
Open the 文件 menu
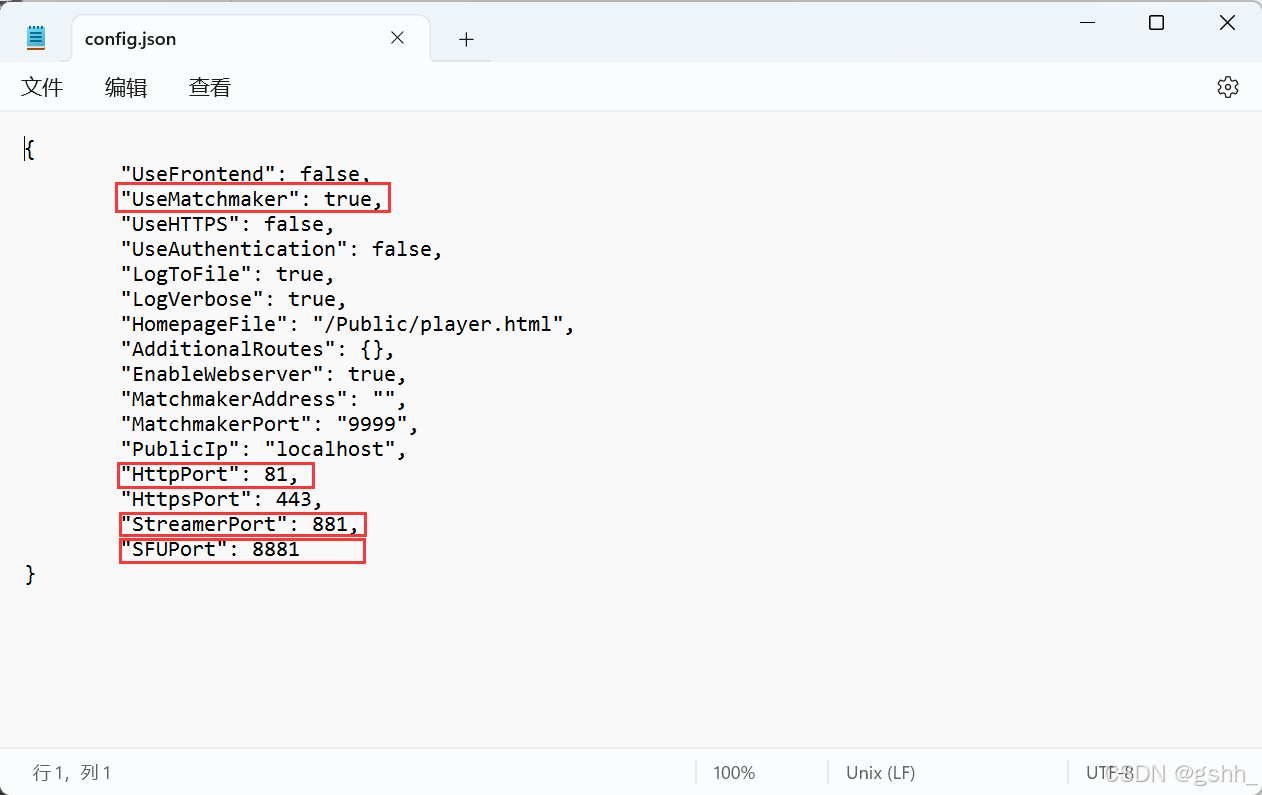(x=42, y=87)
